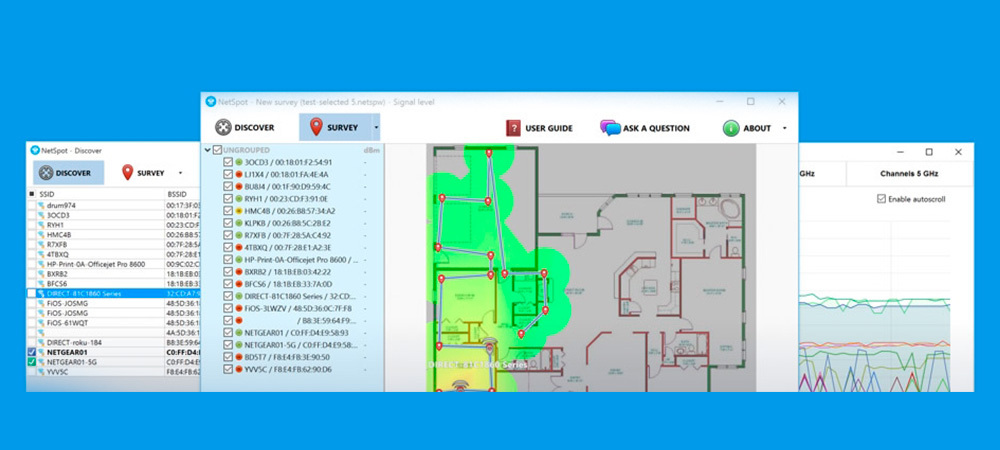Uncheck the BU8J4 network checkbox
1000x450 pixels.
(228, 186)
